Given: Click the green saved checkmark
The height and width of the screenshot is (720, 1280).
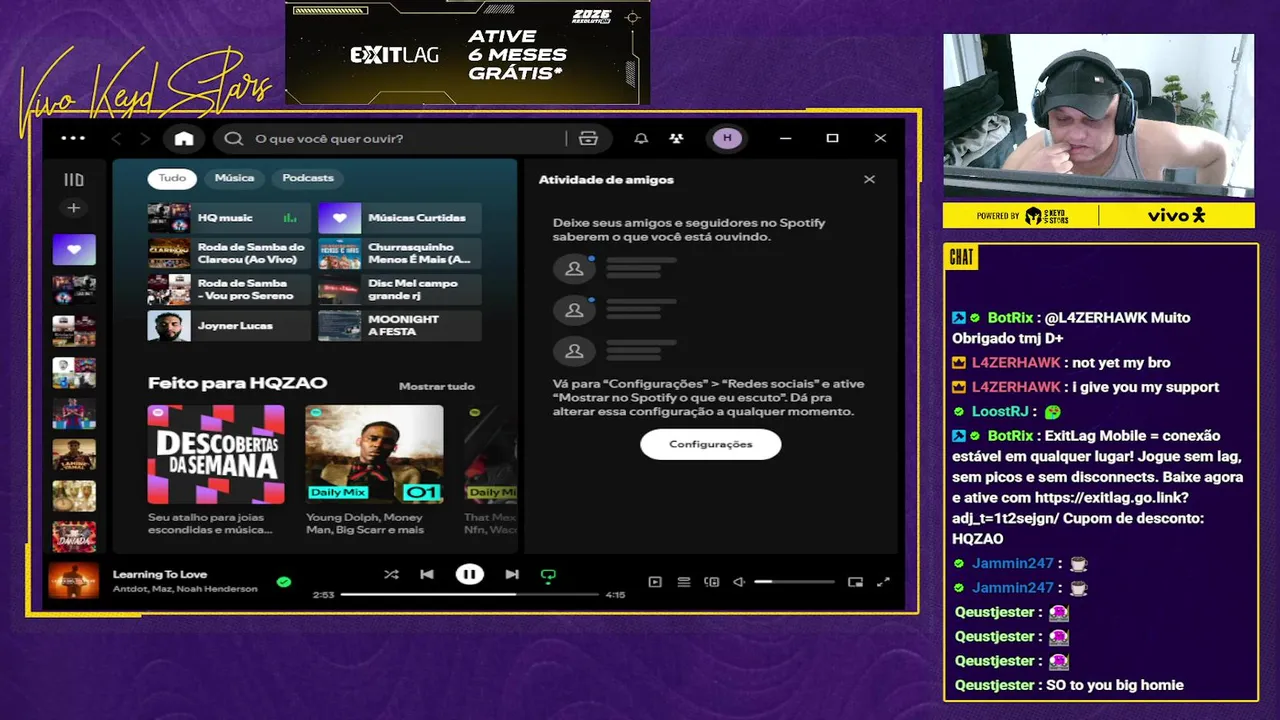Looking at the screenshot, I should [284, 581].
